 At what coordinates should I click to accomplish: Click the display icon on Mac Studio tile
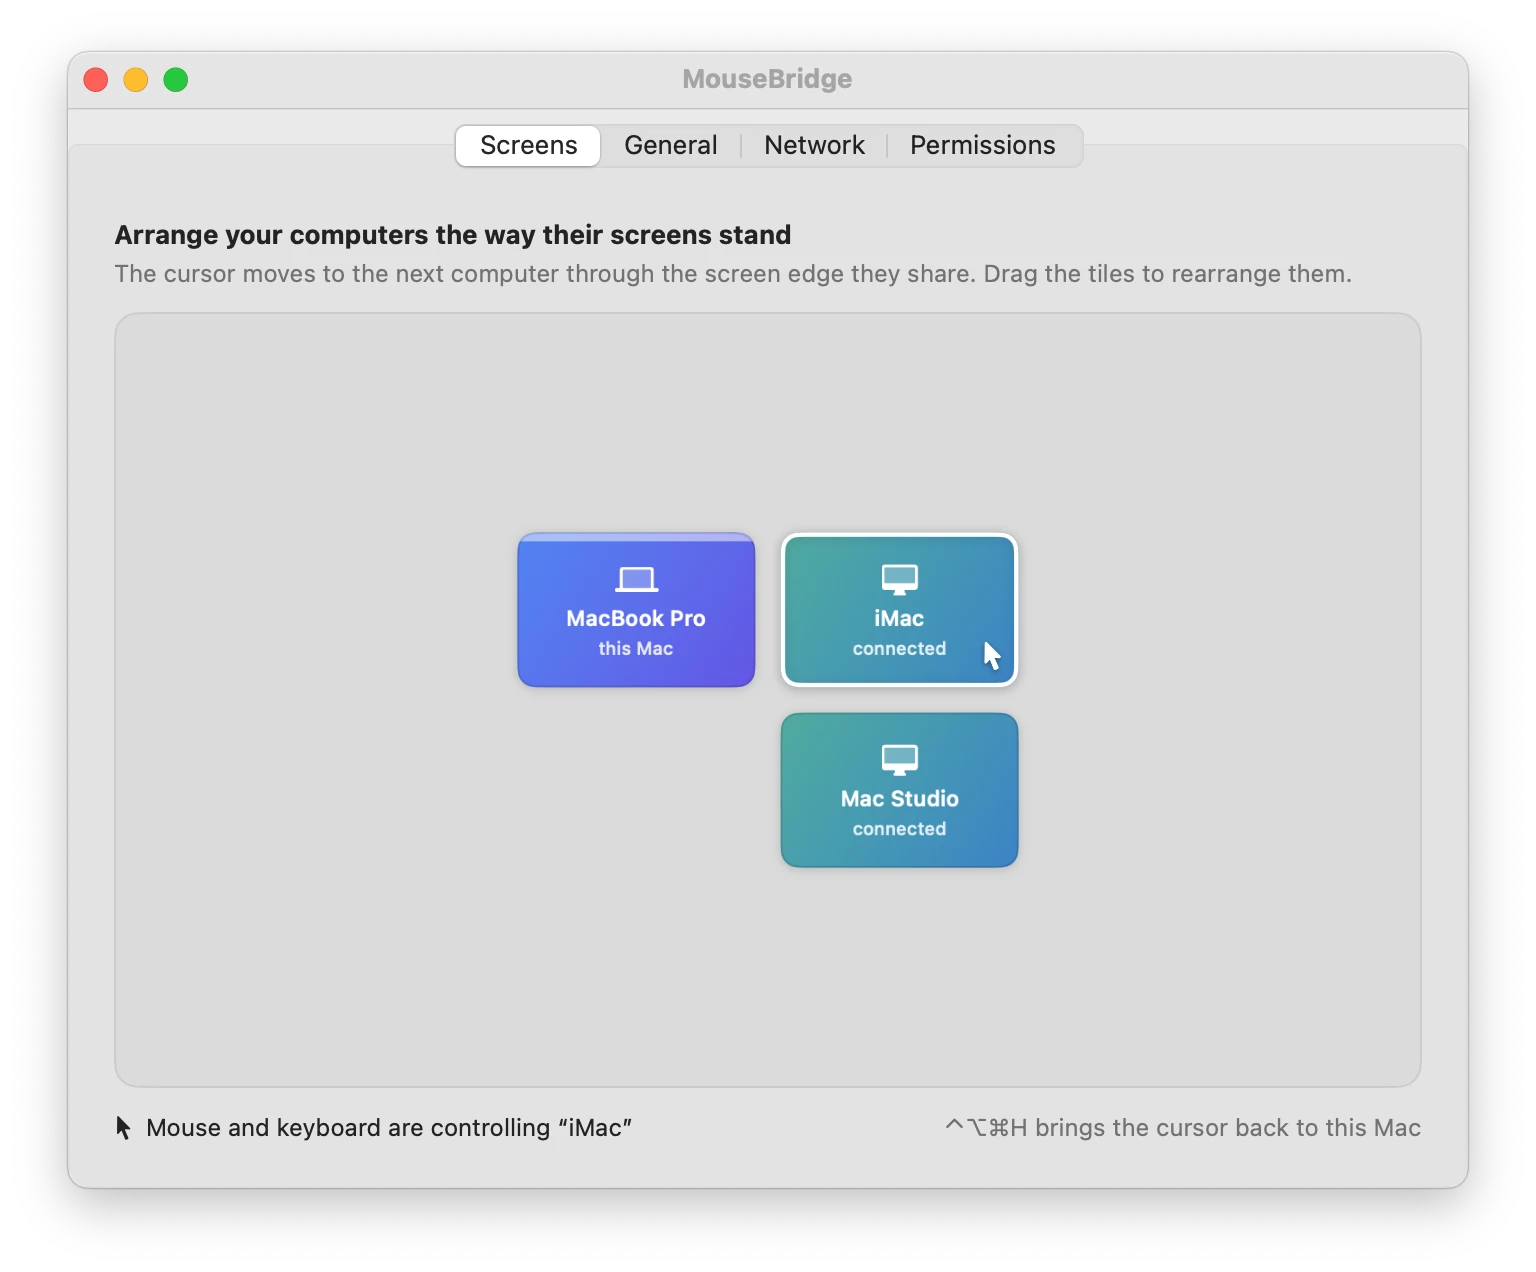coord(899,759)
